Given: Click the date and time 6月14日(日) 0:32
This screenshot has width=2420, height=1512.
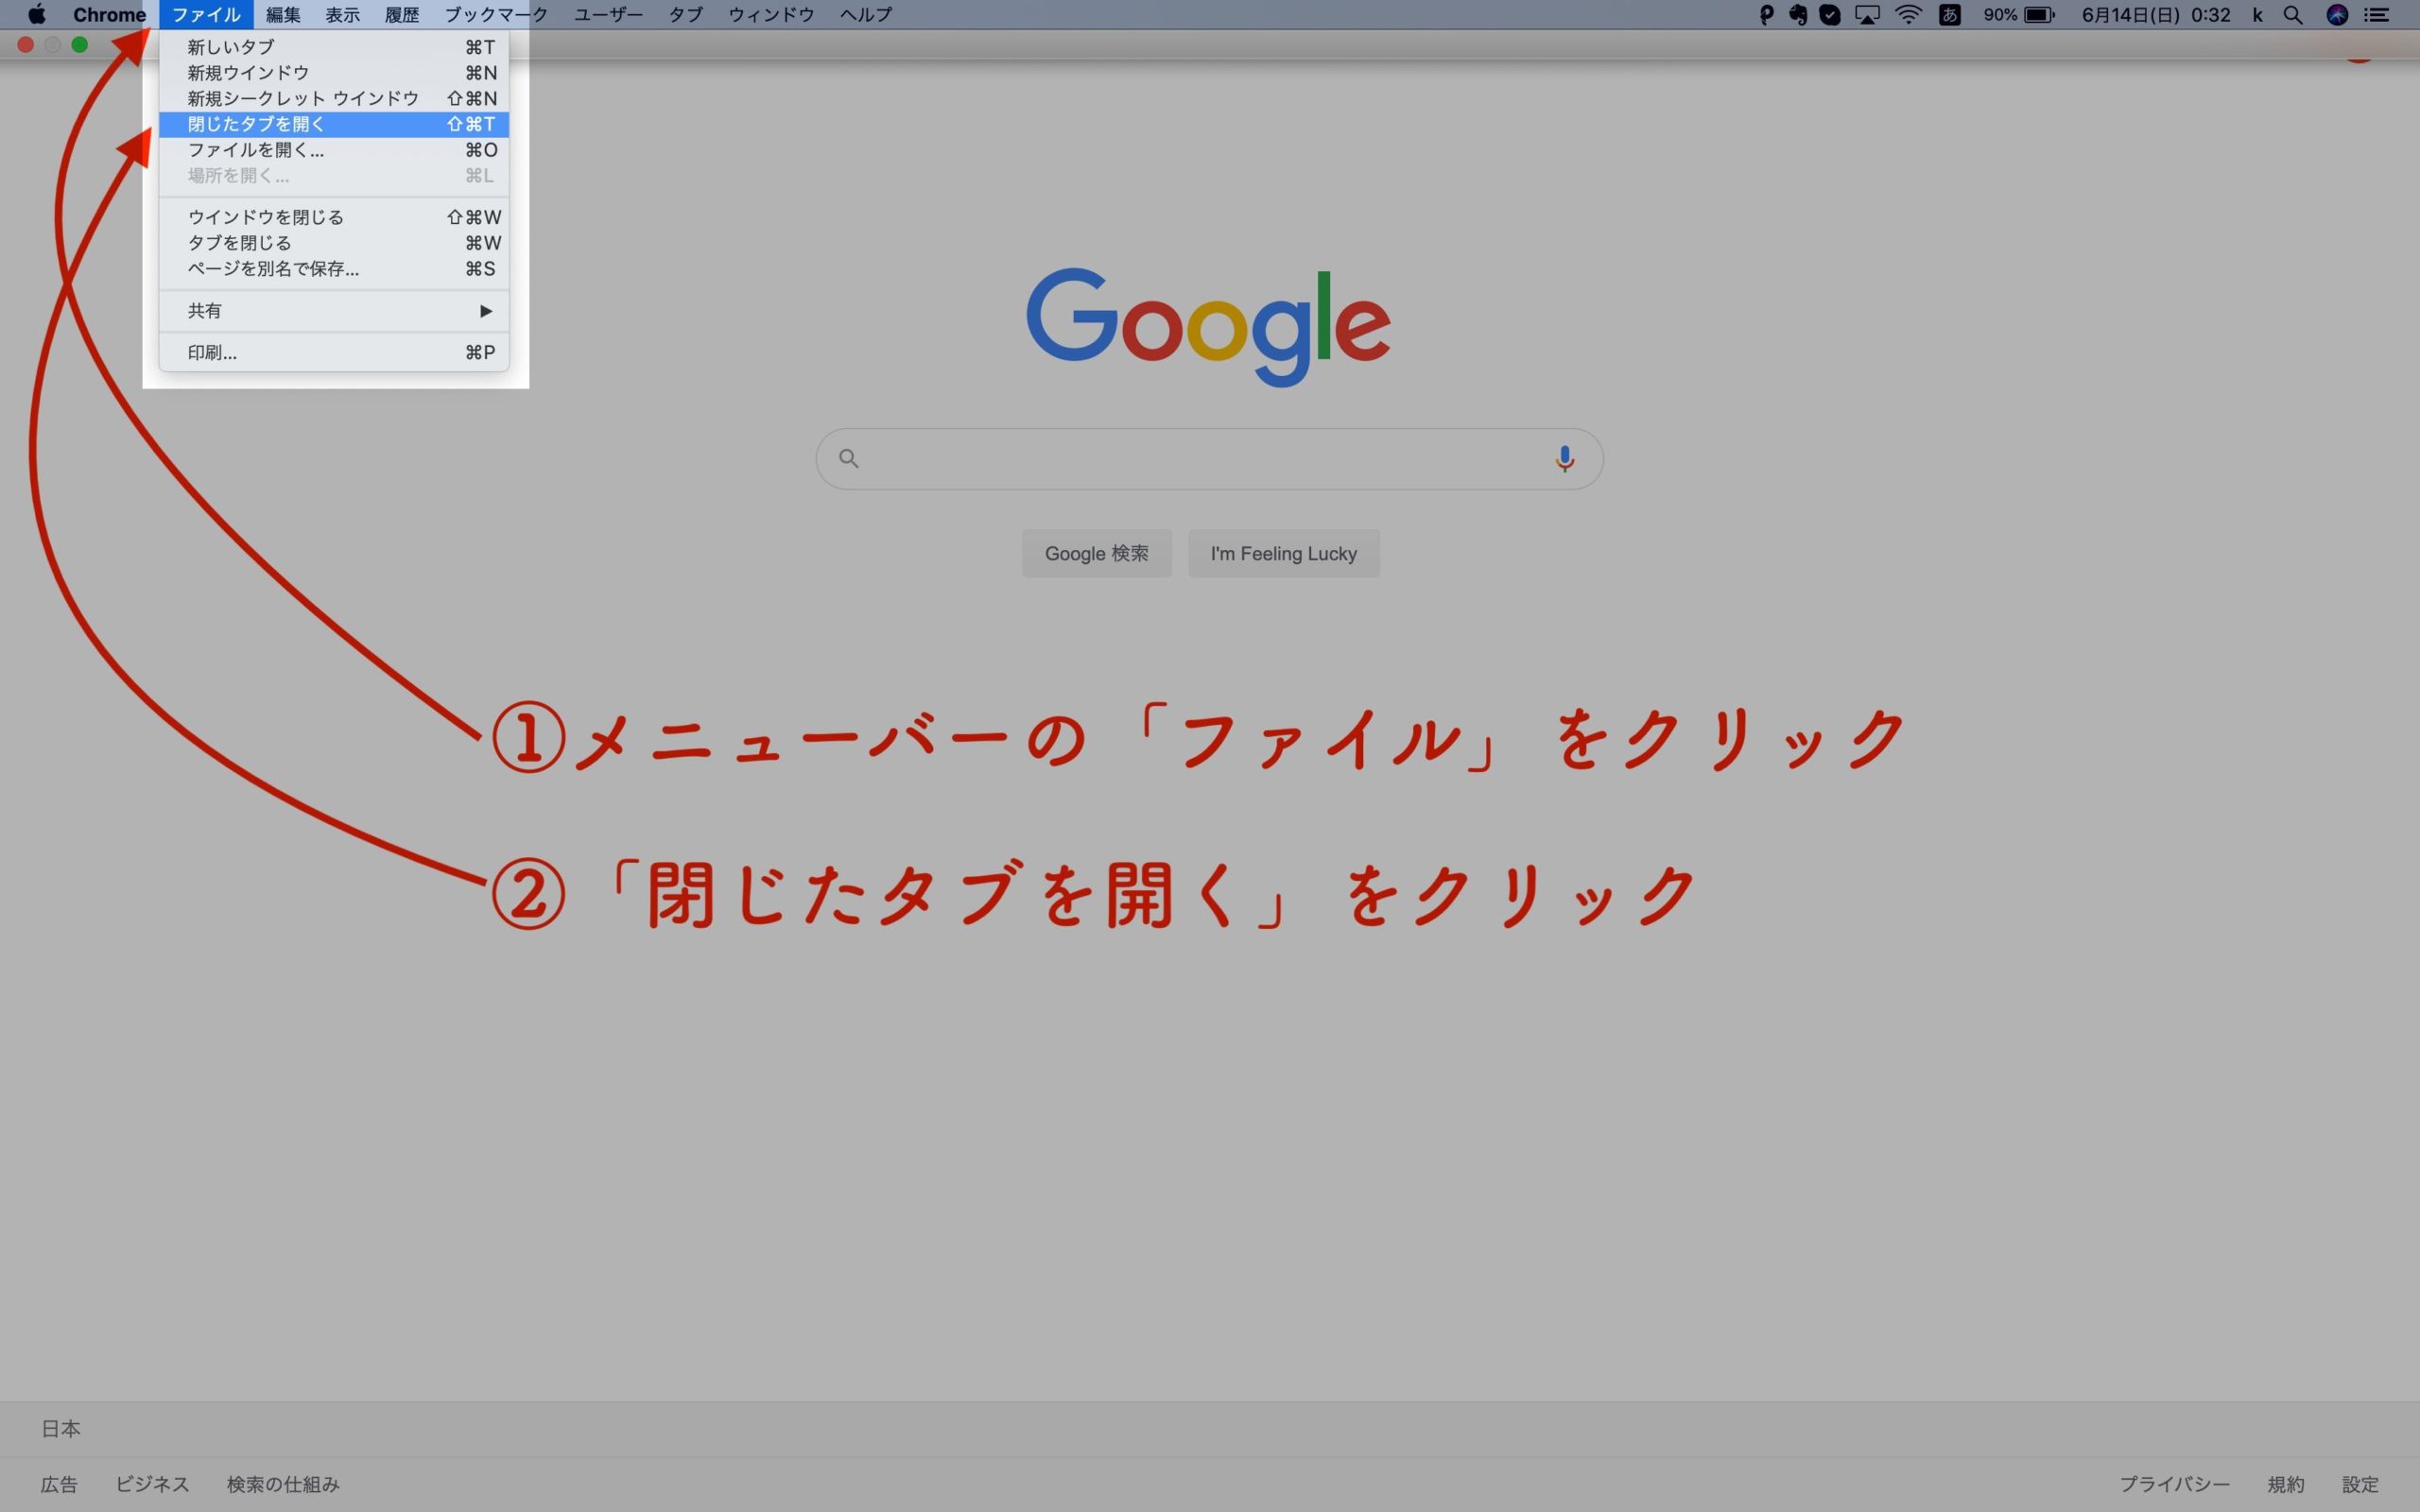Looking at the screenshot, I should [x=2156, y=14].
